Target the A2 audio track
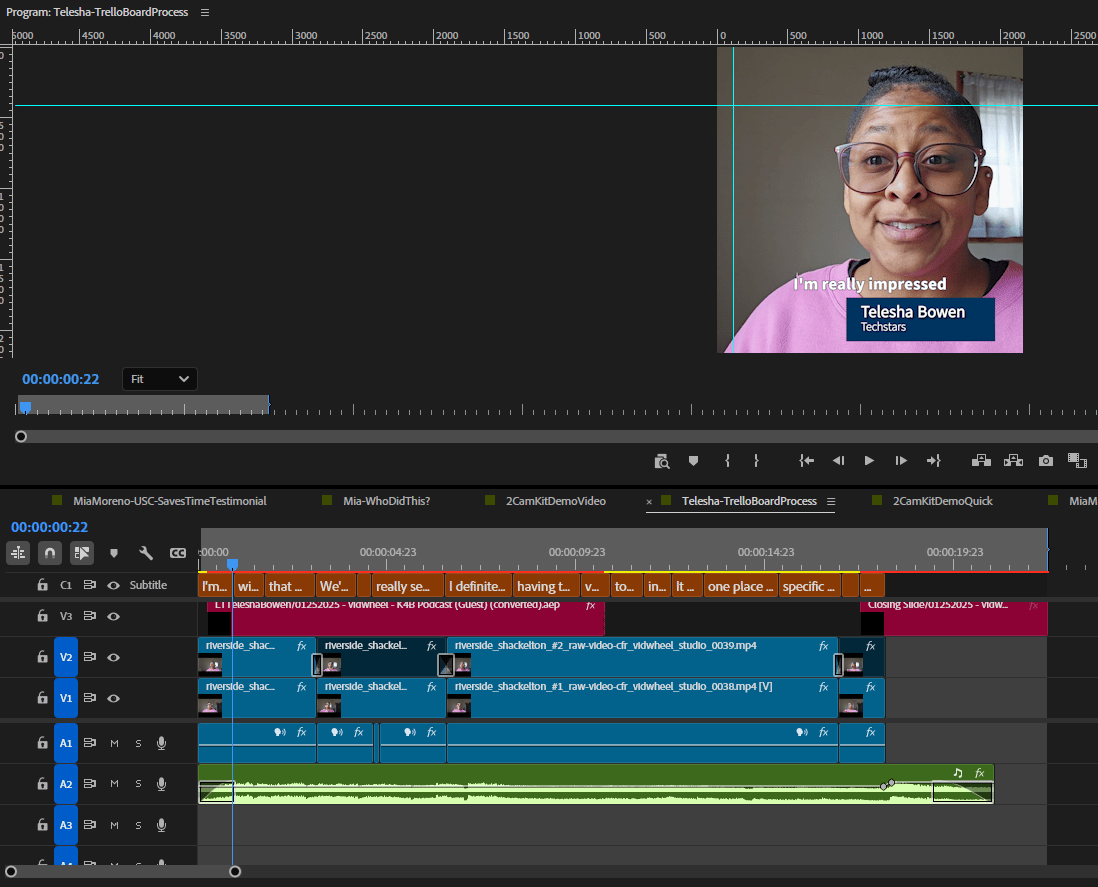Screen dimensions: 1098x887 [66, 784]
